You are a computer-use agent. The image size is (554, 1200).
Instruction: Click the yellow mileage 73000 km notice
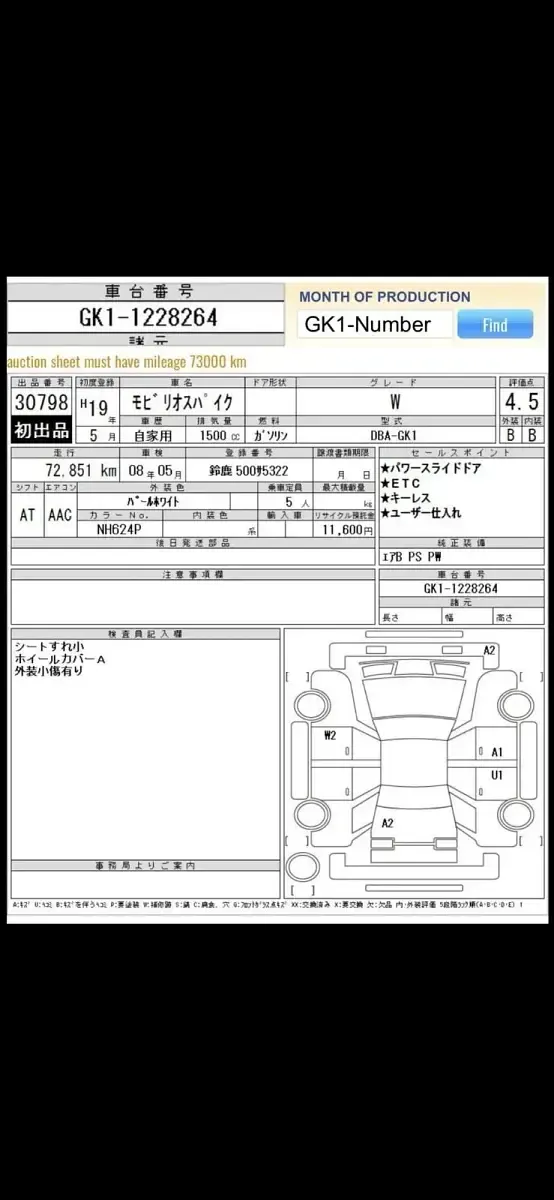tap(126, 361)
